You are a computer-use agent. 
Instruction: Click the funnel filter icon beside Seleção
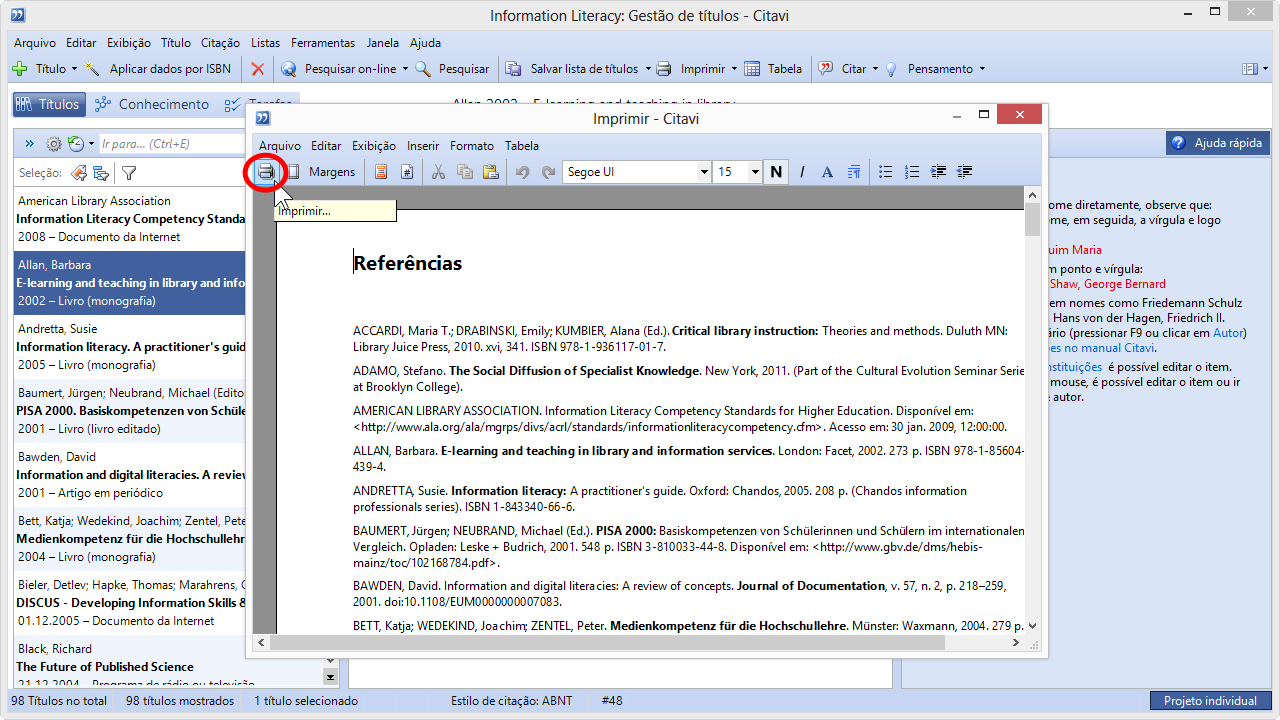(x=129, y=173)
